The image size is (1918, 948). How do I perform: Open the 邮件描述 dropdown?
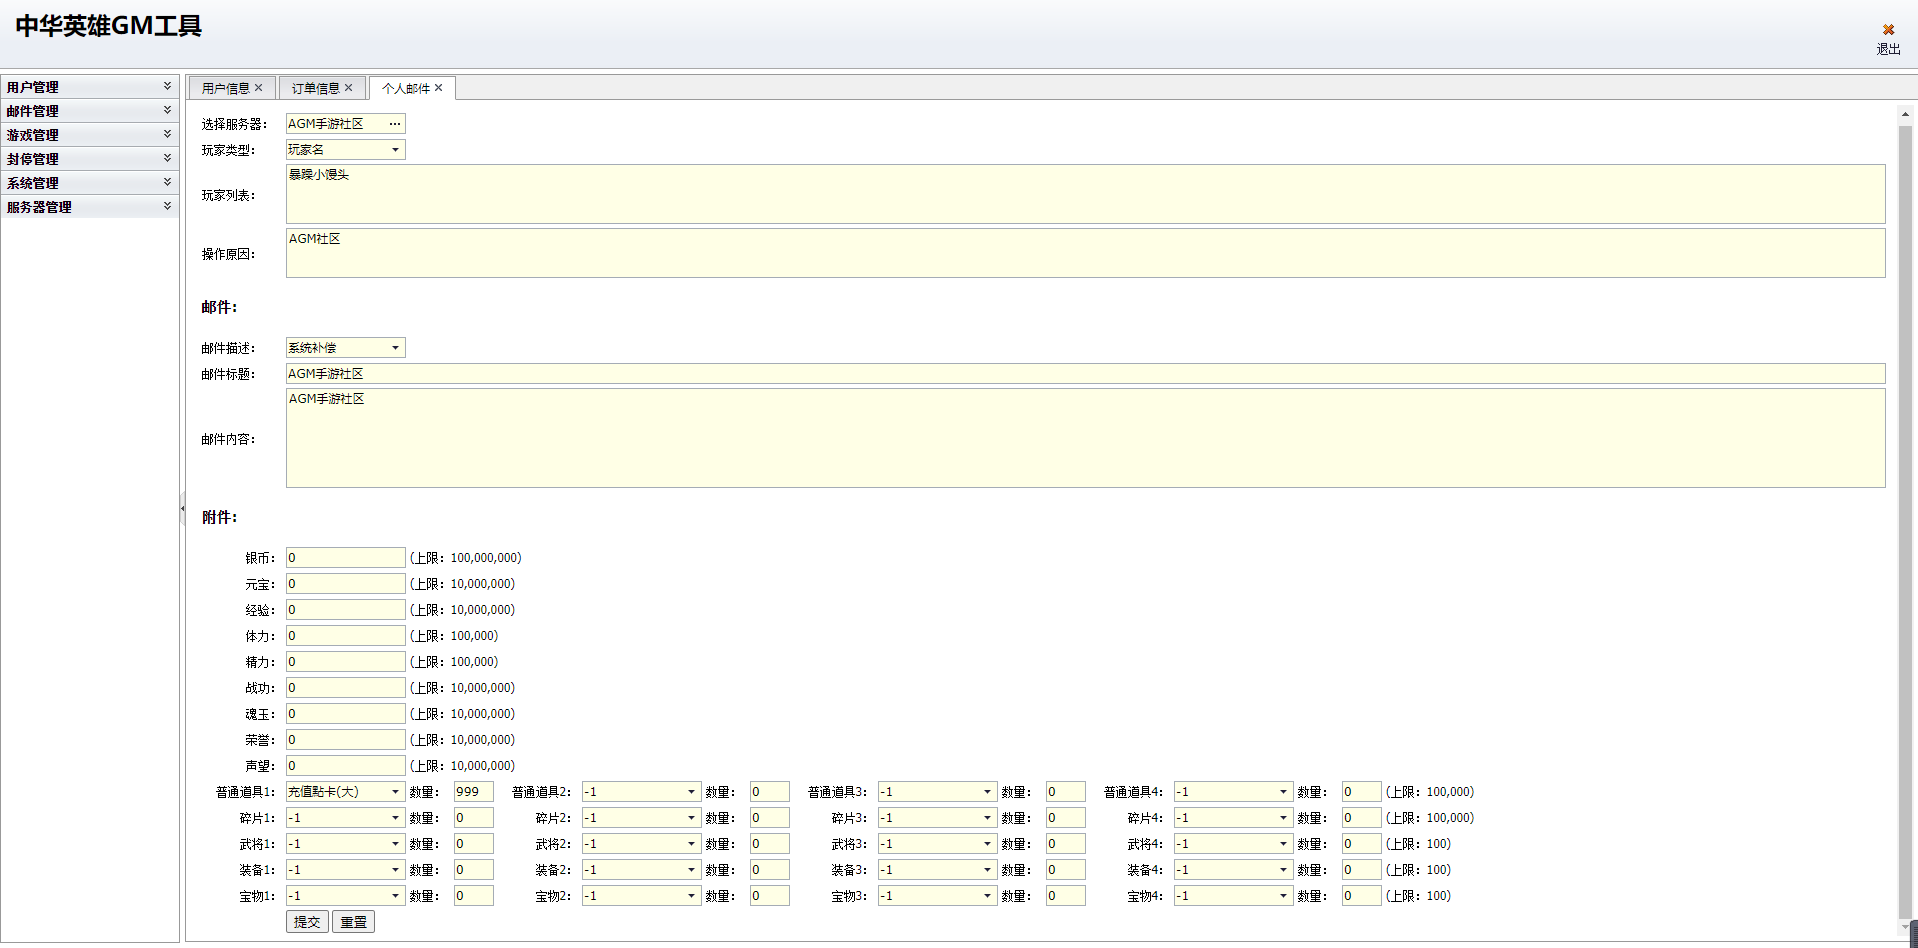tap(395, 348)
